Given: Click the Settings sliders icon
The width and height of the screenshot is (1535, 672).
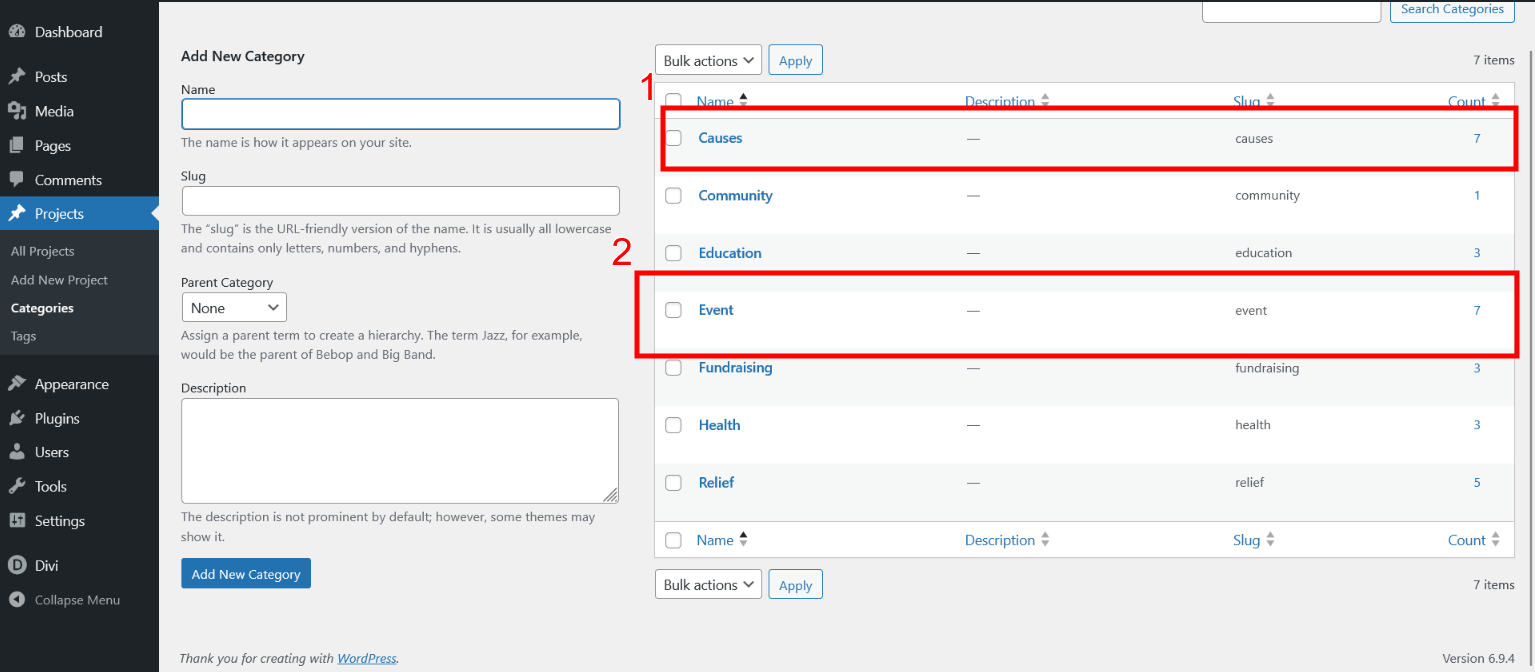Looking at the screenshot, I should pyautogui.click(x=16, y=521).
